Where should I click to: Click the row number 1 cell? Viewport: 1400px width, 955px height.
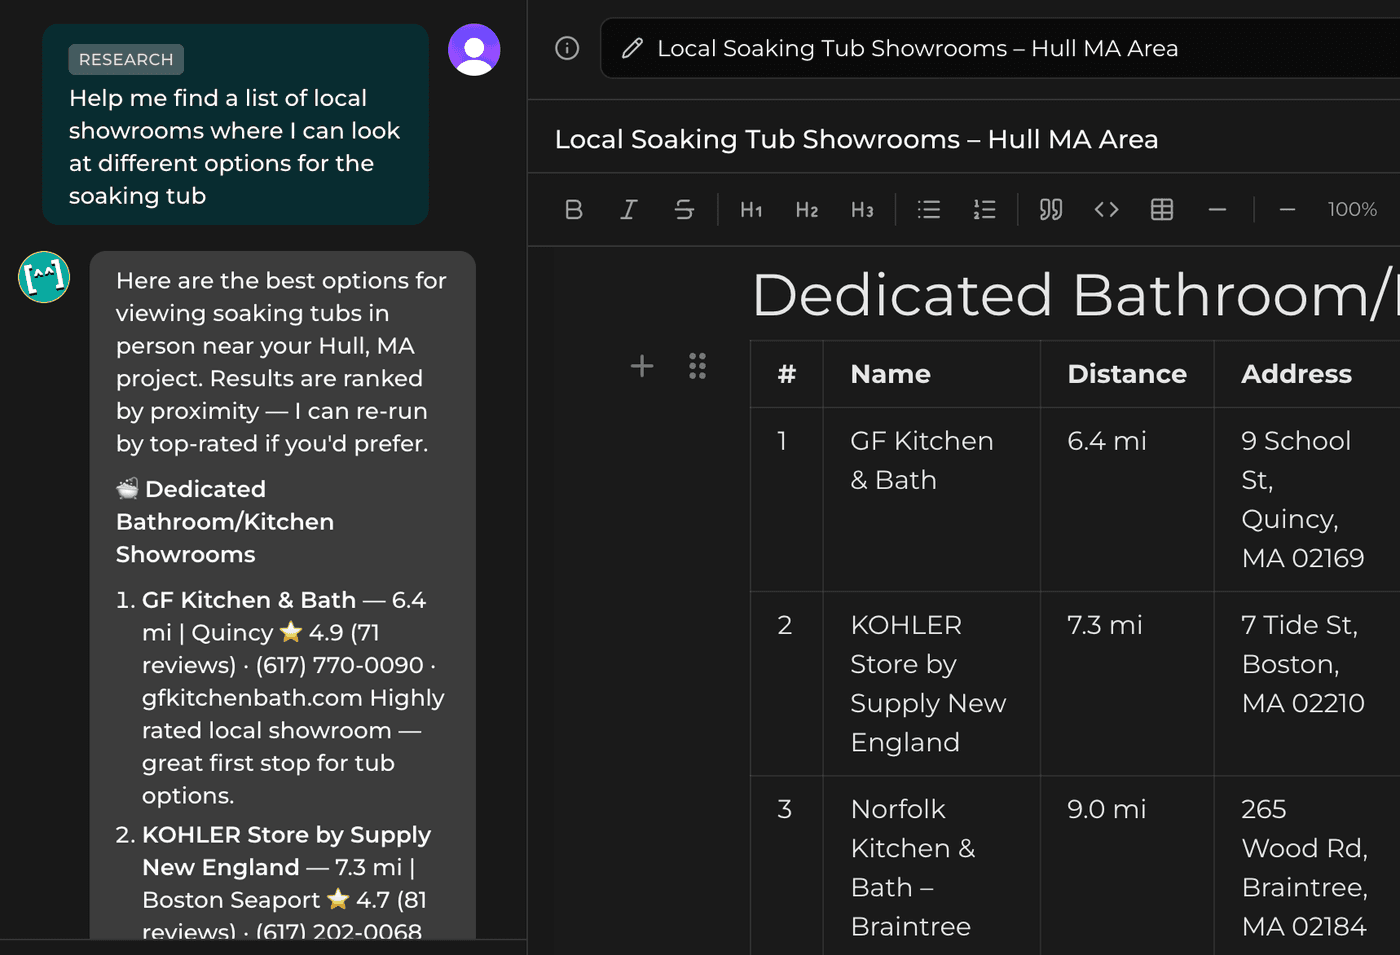[x=787, y=499]
